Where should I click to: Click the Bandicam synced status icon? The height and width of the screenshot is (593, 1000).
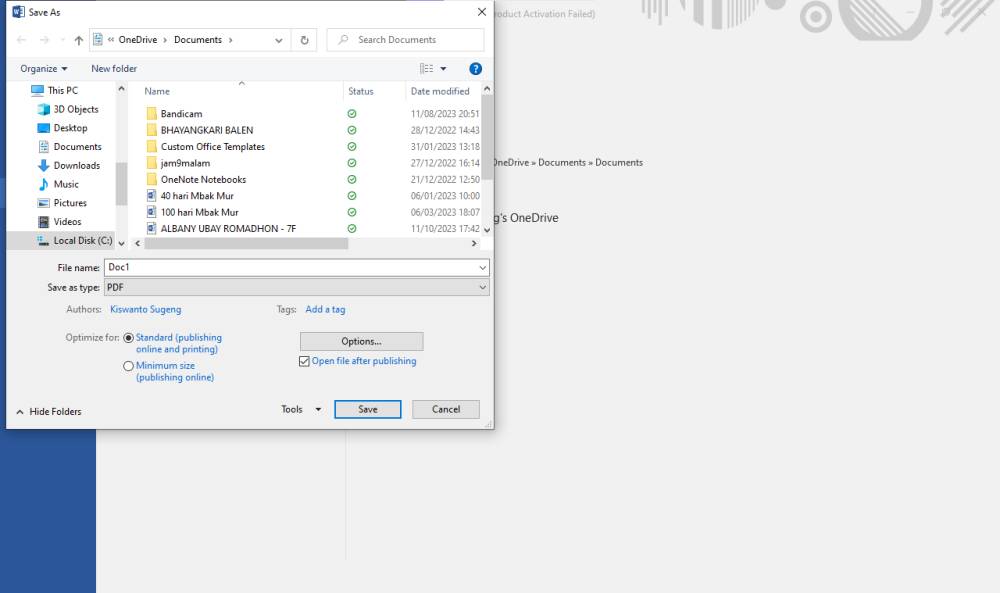(351, 113)
